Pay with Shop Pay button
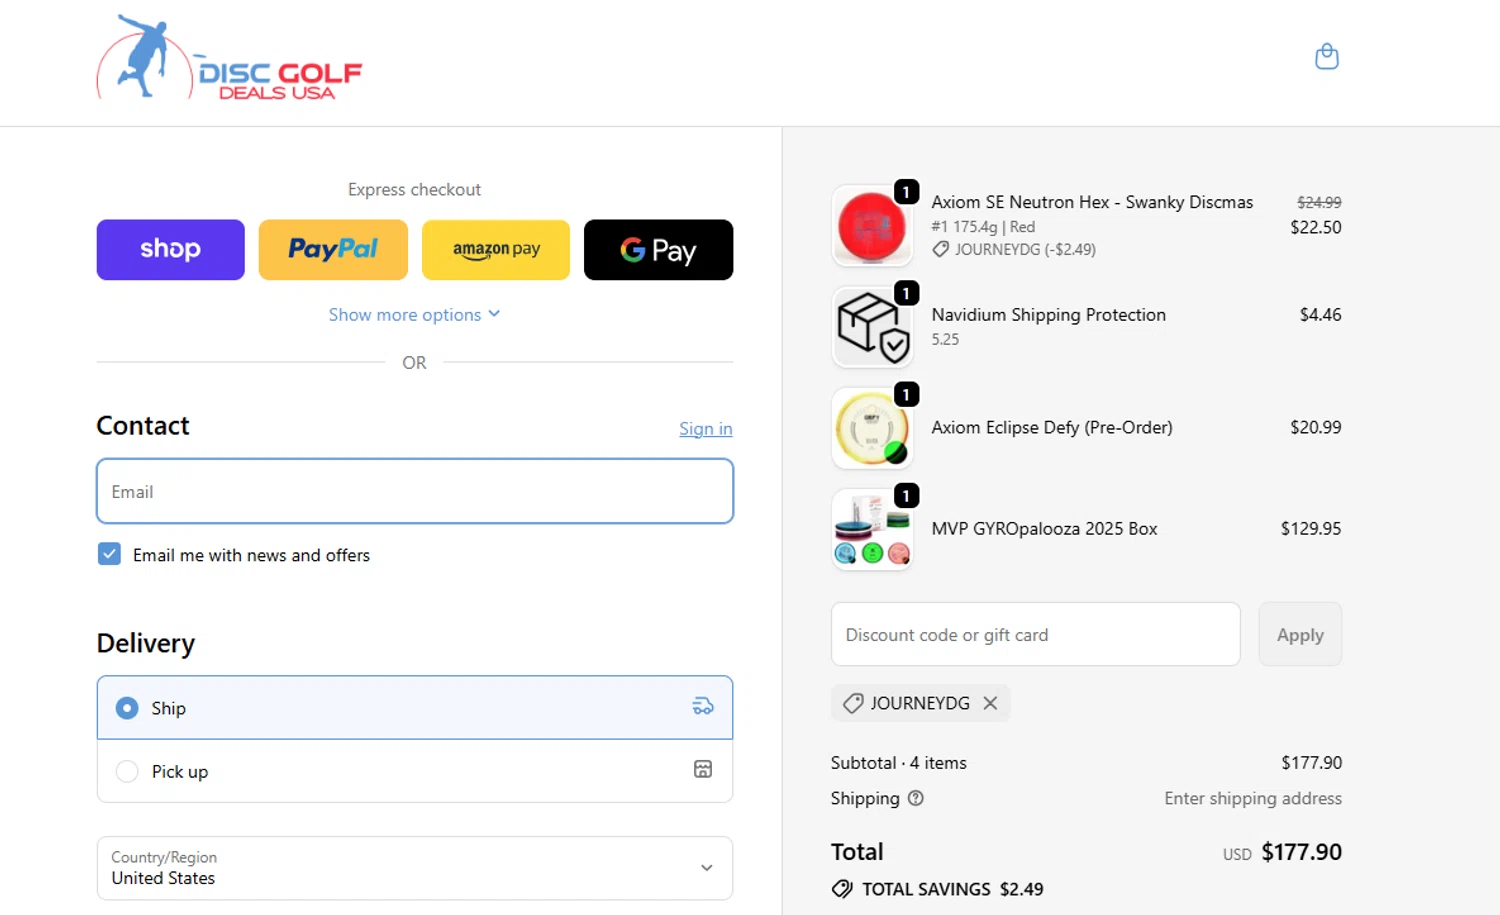Viewport: 1500px width, 915px height. point(171,250)
